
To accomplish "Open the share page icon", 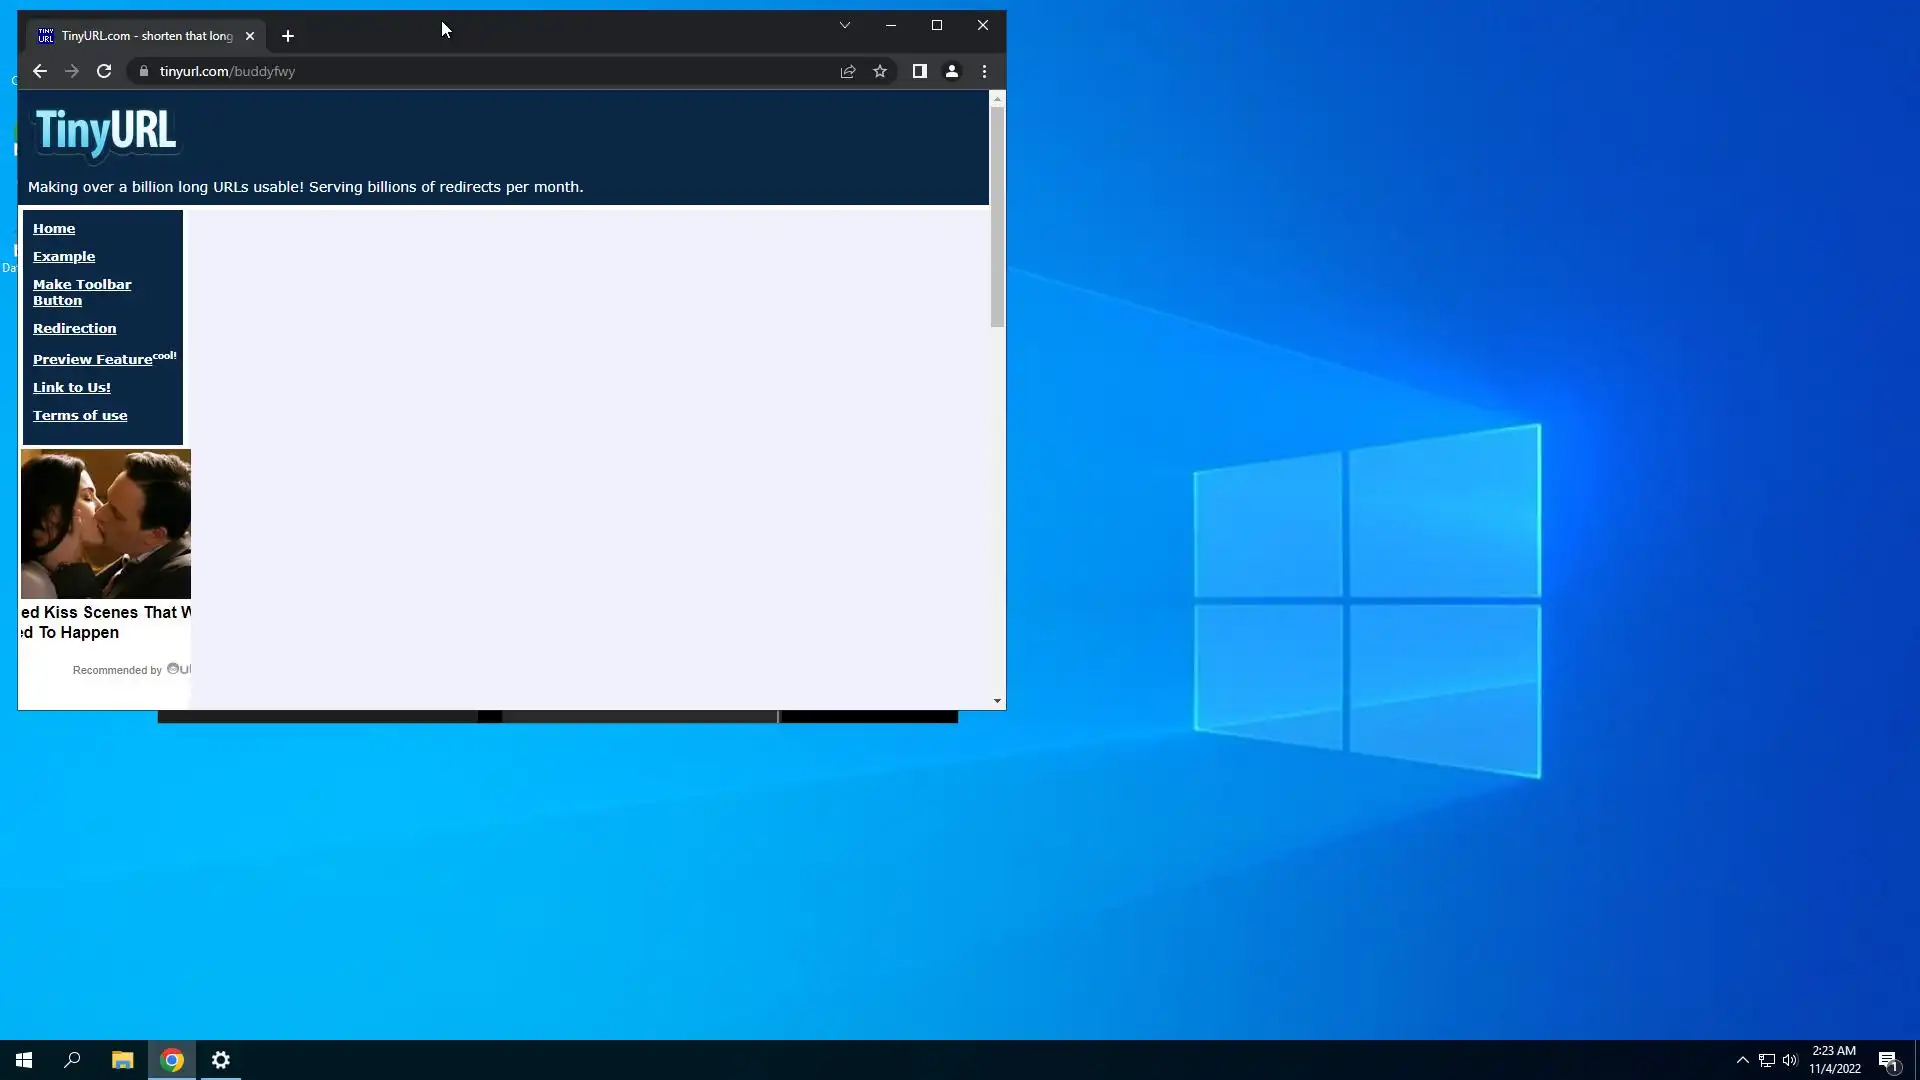I will point(848,71).
